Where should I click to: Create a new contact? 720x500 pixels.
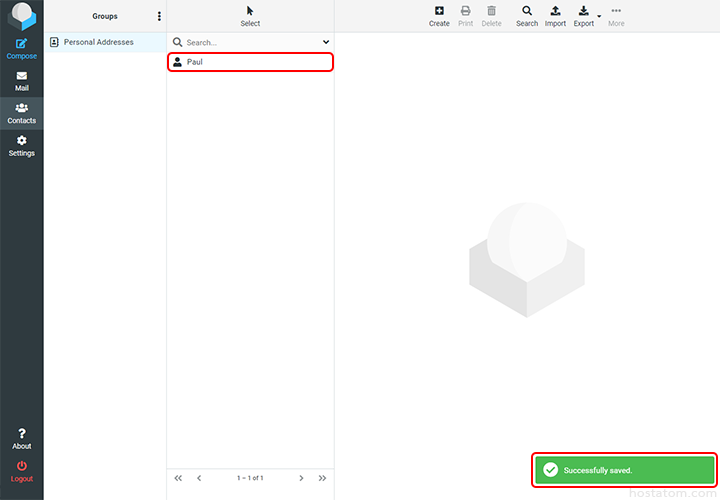[439, 16]
